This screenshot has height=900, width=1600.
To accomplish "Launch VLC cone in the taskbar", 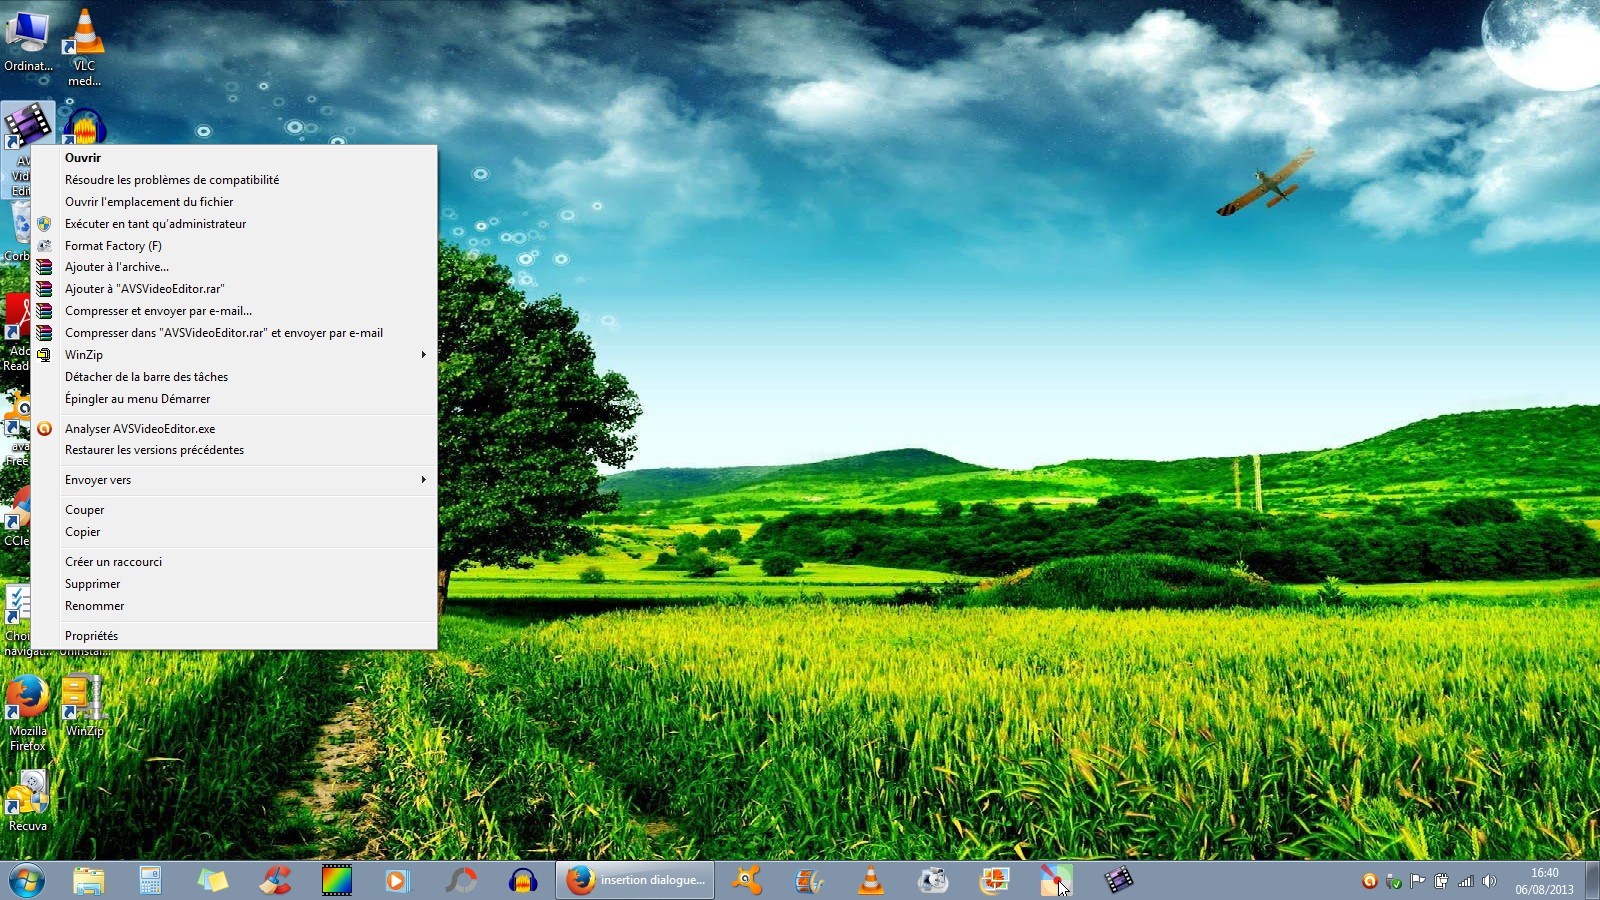I will (x=870, y=881).
